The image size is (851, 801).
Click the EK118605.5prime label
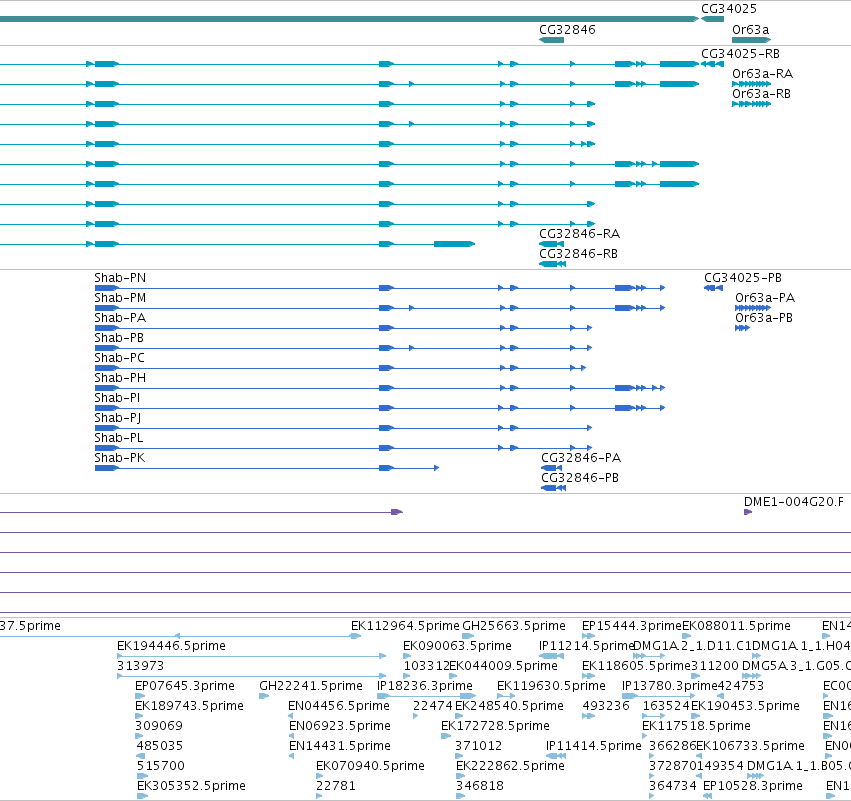tap(636, 666)
